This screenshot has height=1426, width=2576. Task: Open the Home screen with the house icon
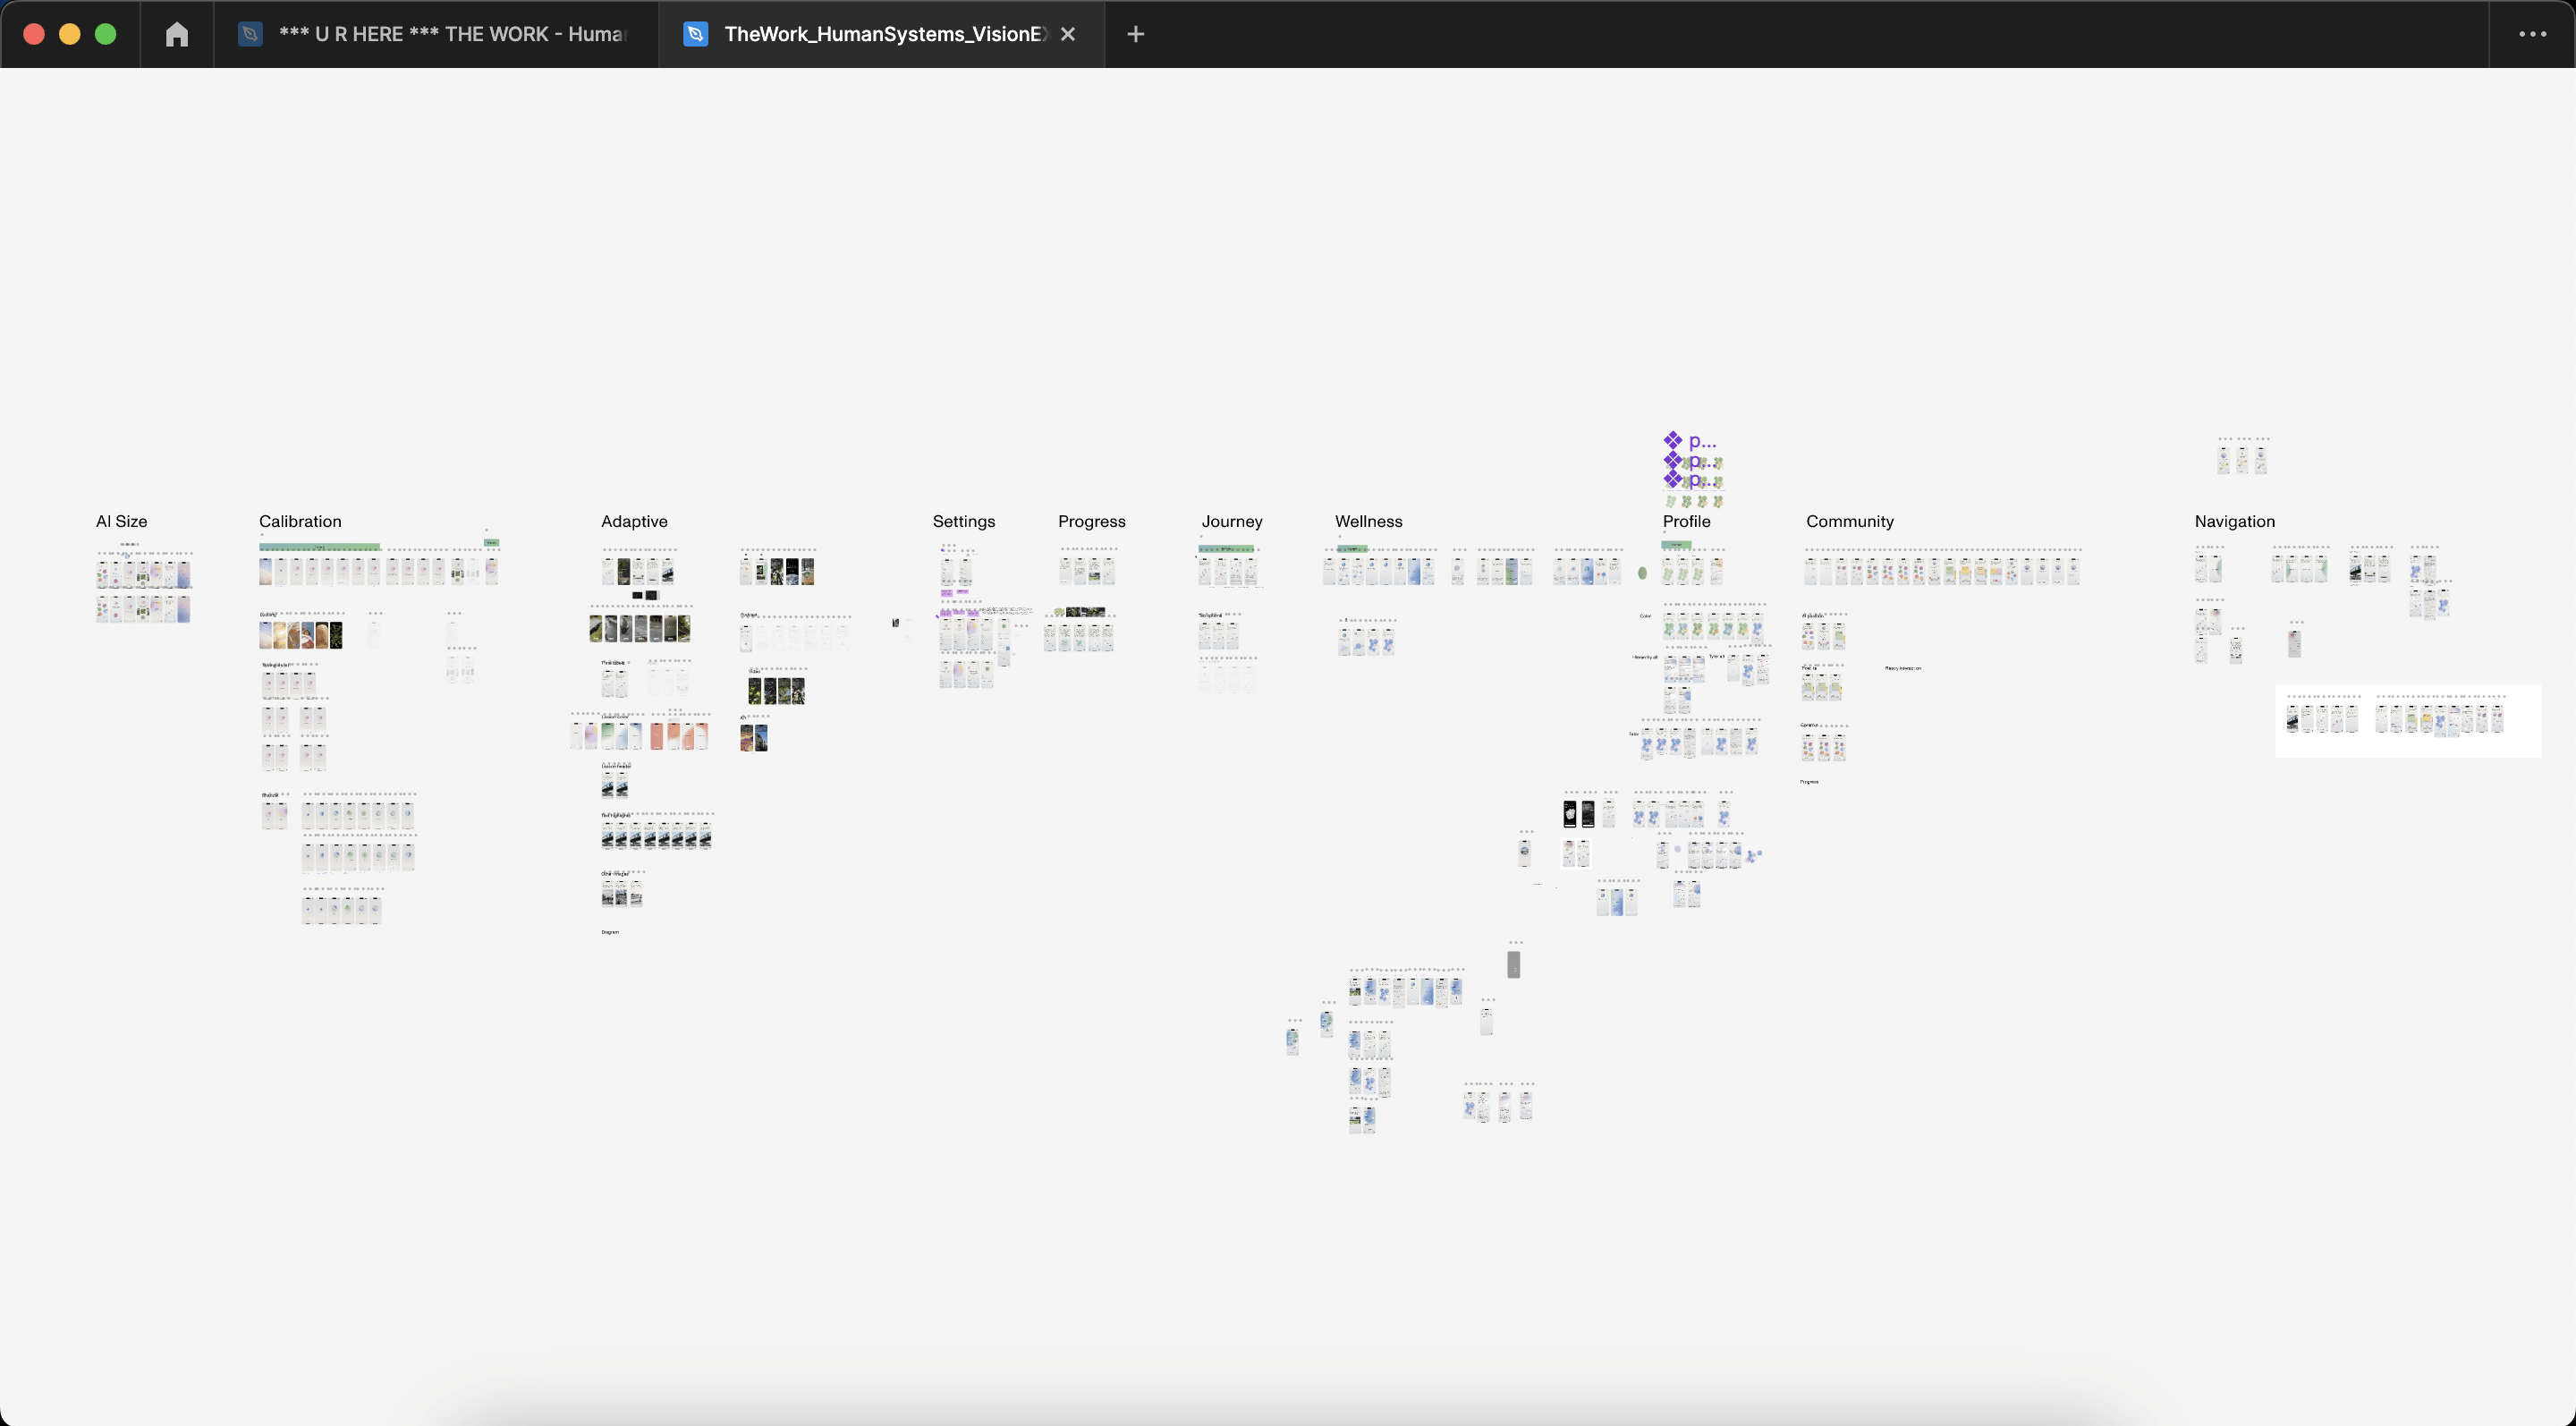point(176,33)
